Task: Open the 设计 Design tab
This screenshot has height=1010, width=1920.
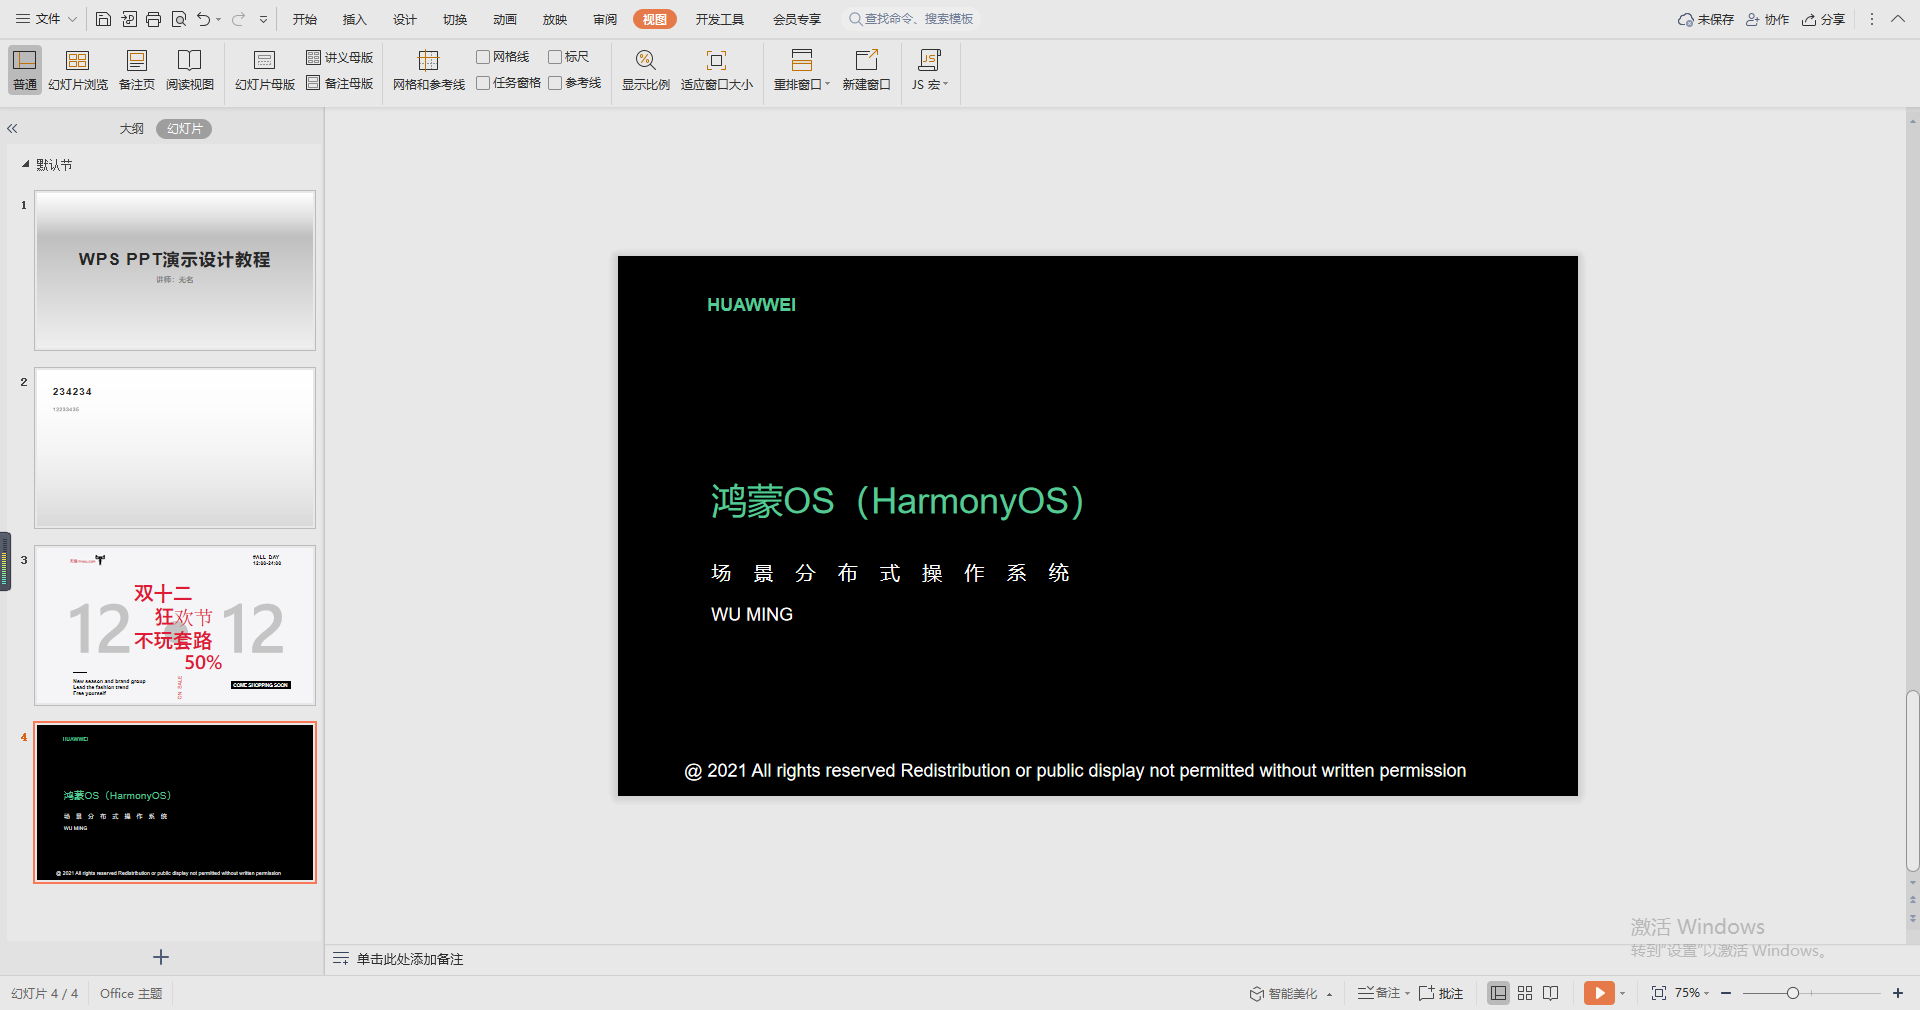Action: tap(405, 20)
